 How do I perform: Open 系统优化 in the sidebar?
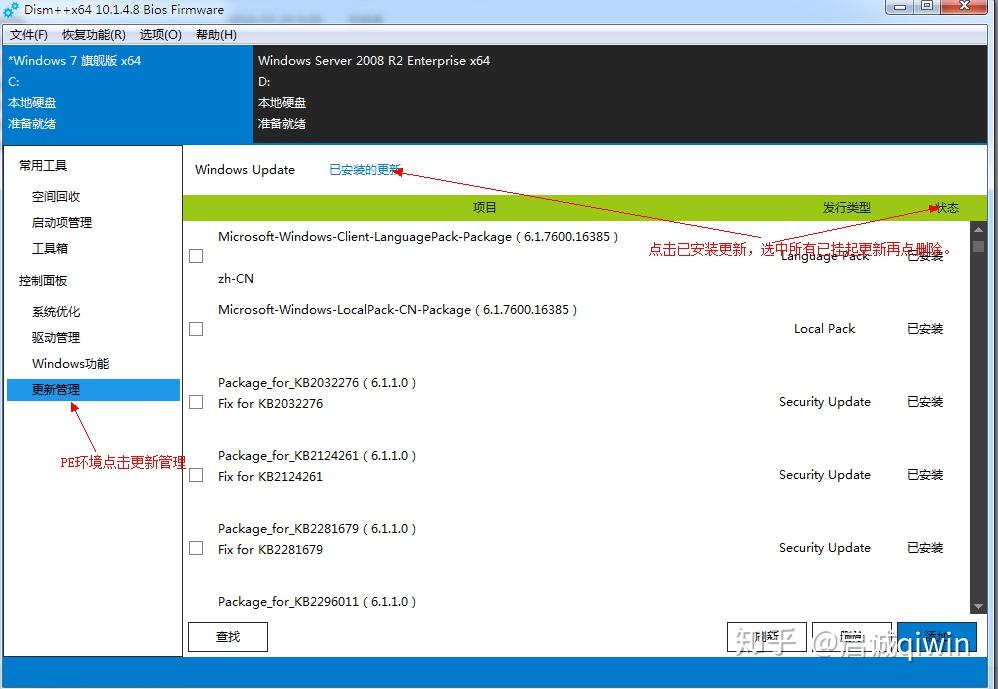pos(56,312)
